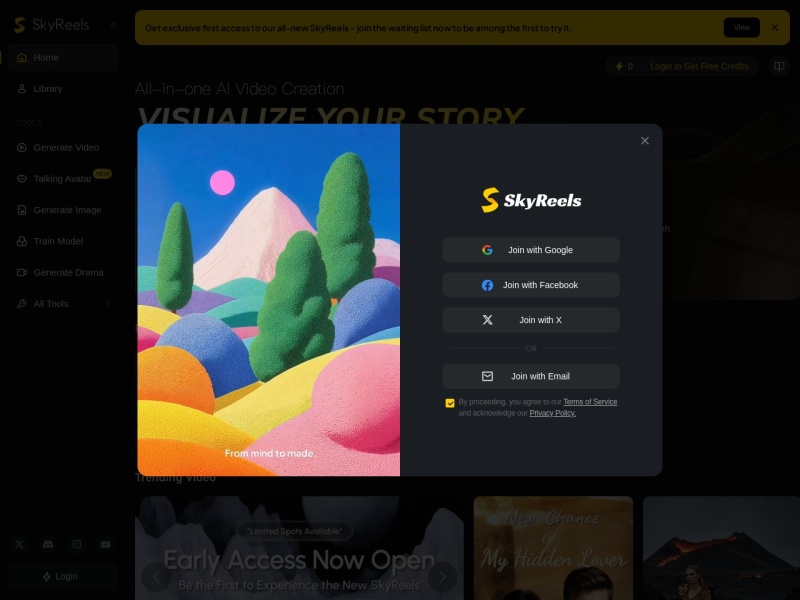Screen dimensions: 800x600
Task: Click the Google icon in the sign-up dialog
Action: 487,250
